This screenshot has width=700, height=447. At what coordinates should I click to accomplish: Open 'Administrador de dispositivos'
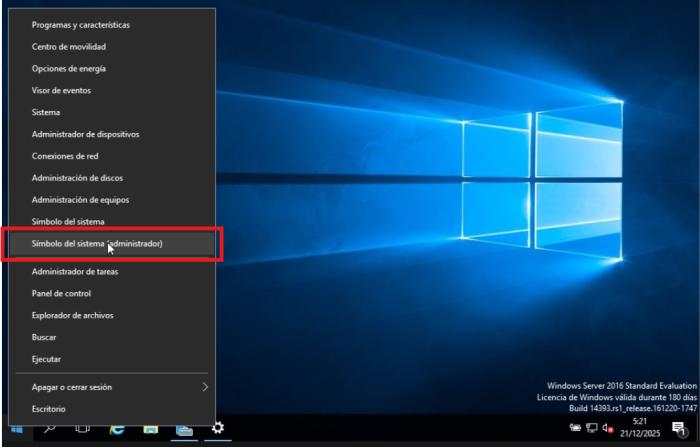click(85, 133)
